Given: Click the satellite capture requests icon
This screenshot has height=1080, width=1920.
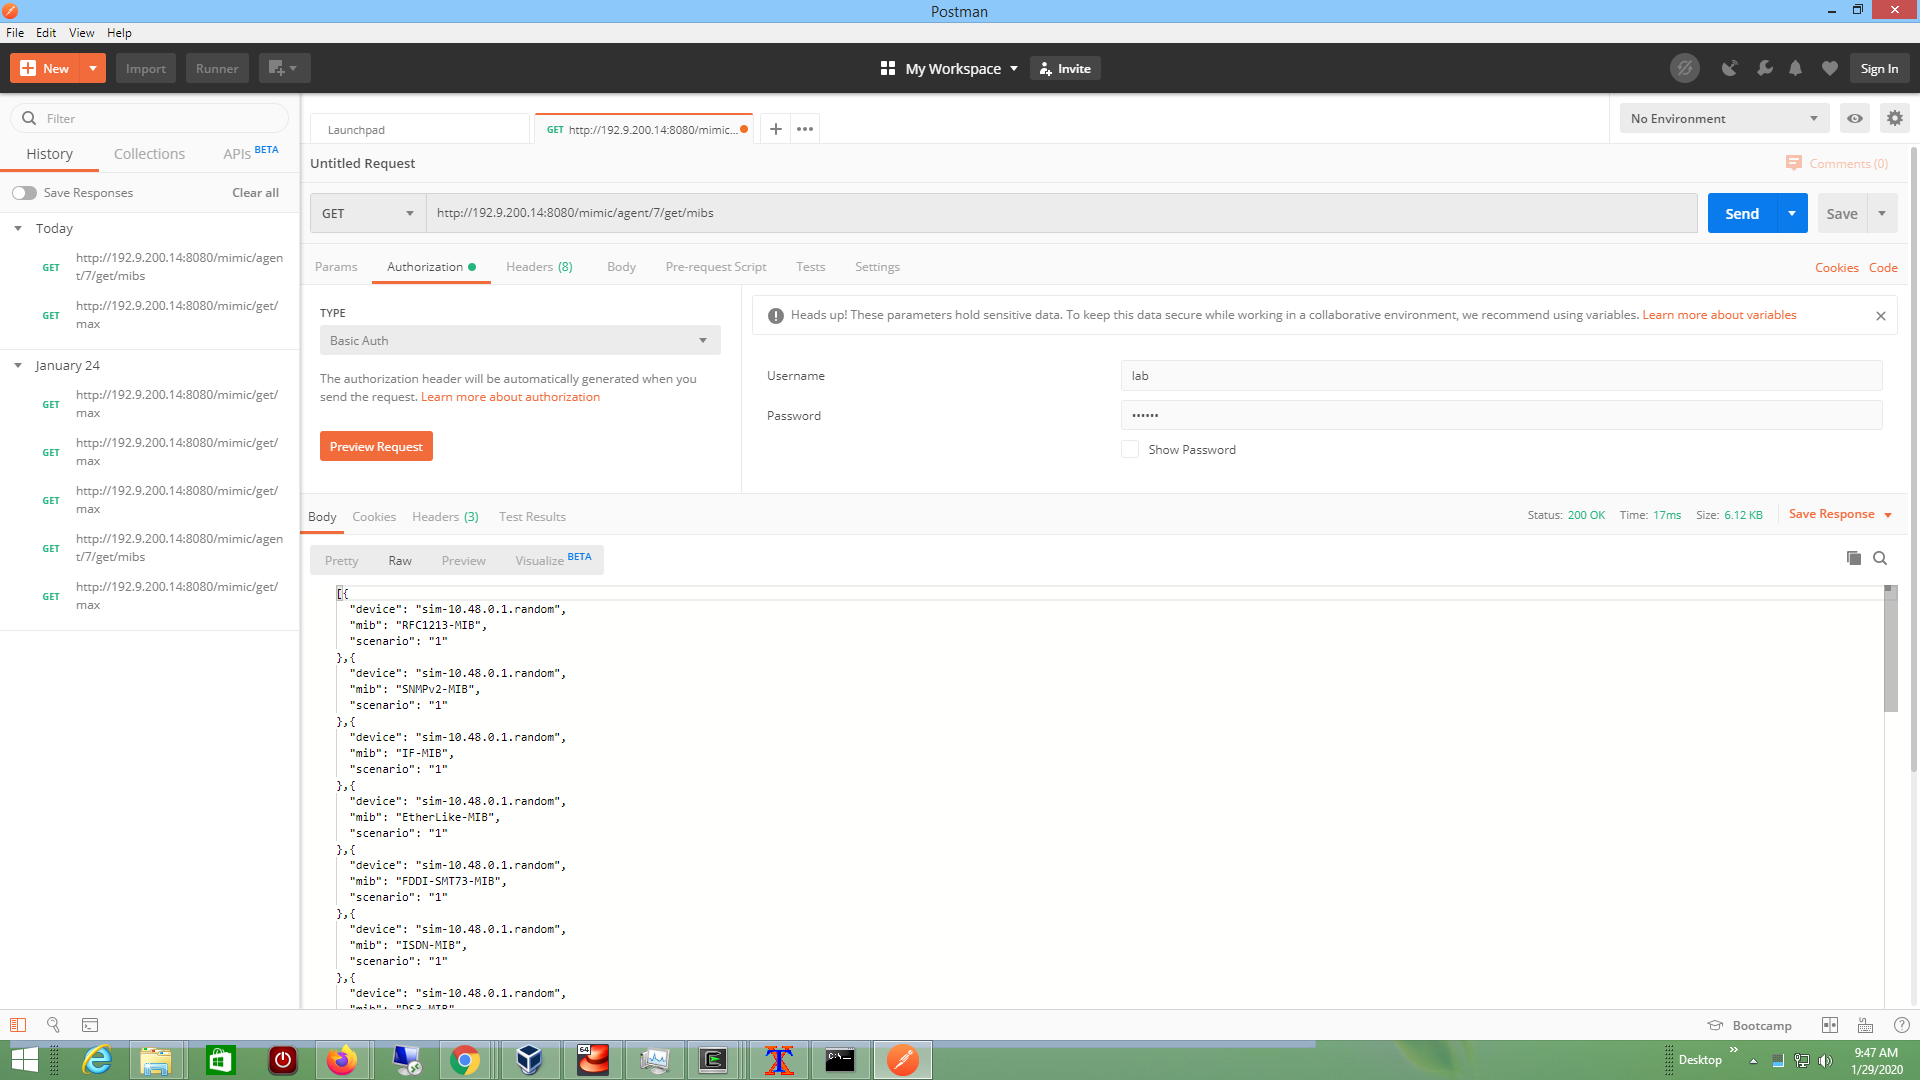Looking at the screenshot, I should click(1729, 68).
